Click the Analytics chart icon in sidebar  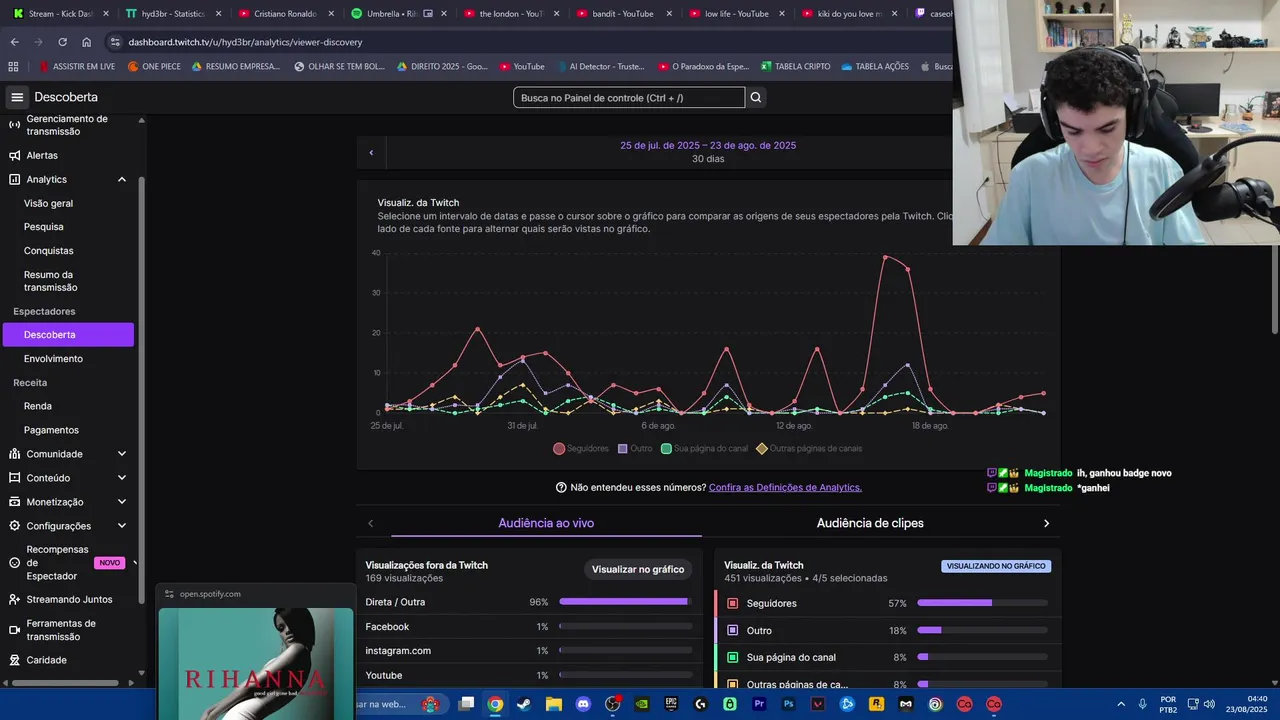(x=14, y=179)
